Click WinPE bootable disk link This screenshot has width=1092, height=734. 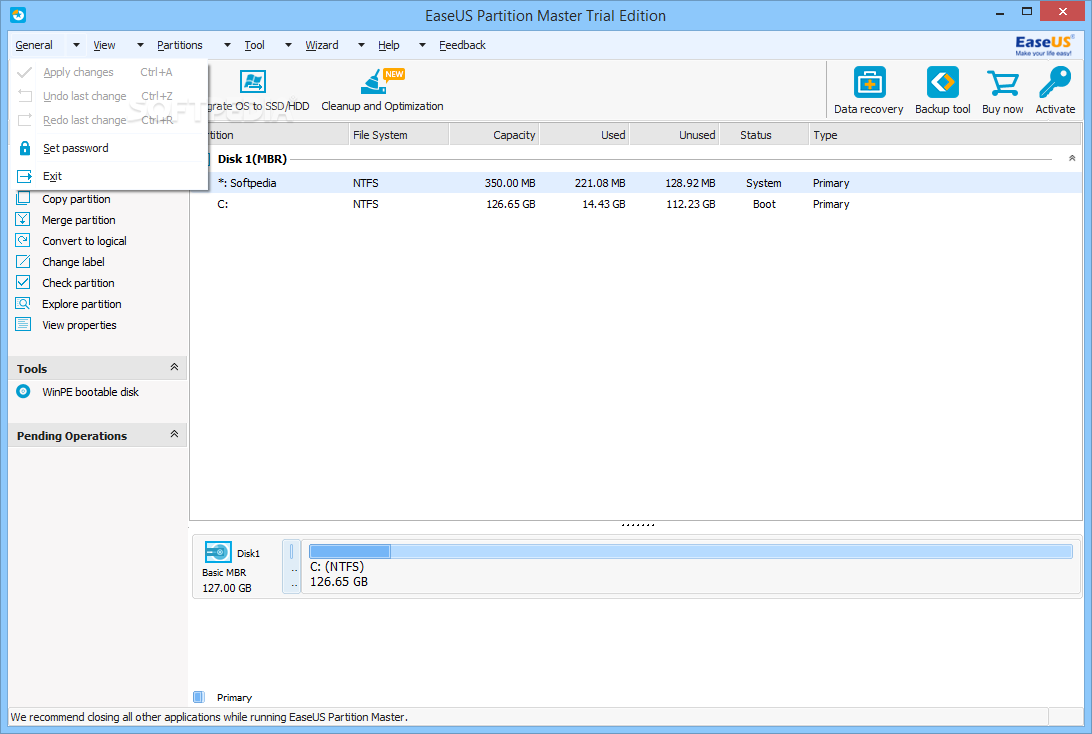(x=91, y=392)
